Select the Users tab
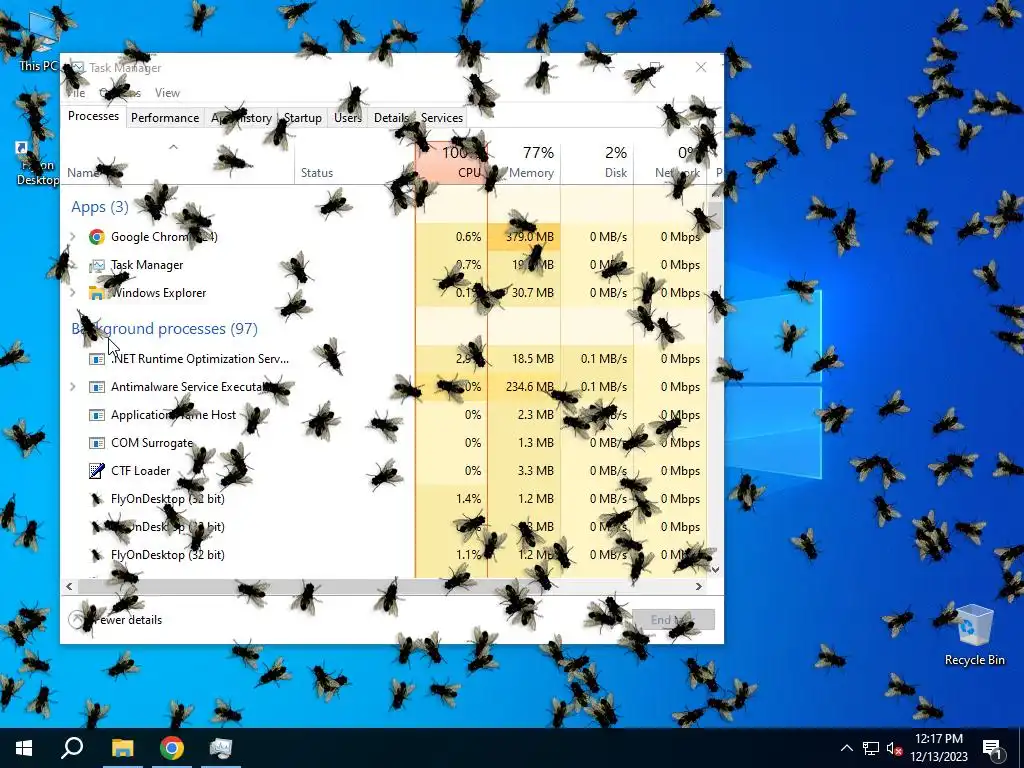This screenshot has height=768, width=1024. (347, 118)
